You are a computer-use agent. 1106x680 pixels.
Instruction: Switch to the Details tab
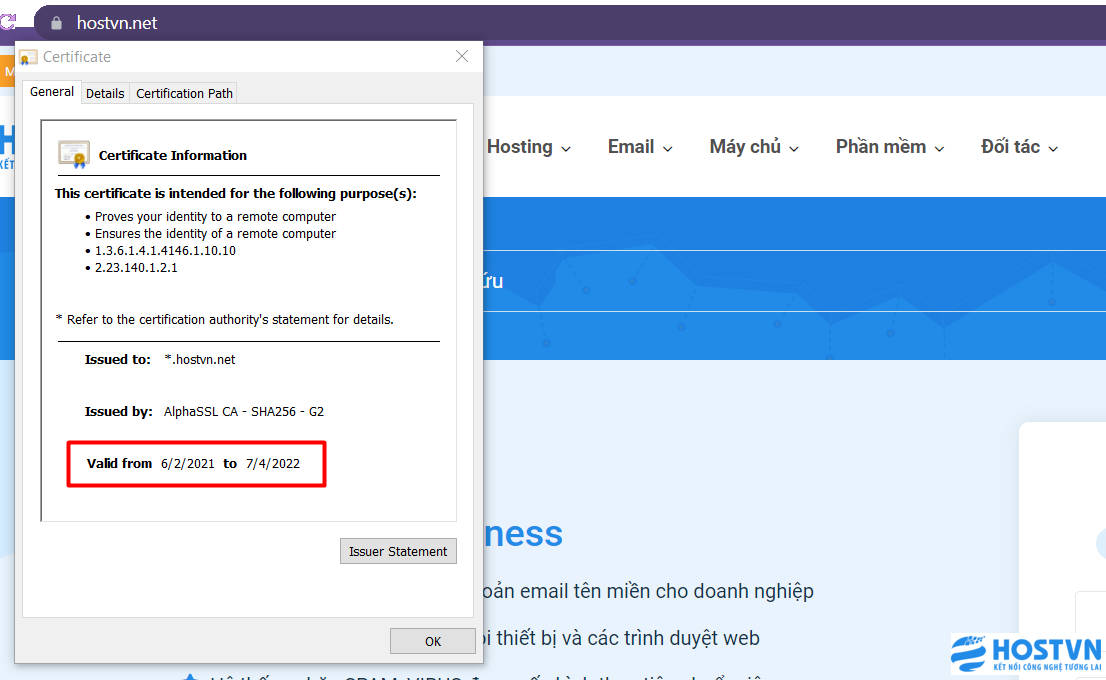click(105, 93)
